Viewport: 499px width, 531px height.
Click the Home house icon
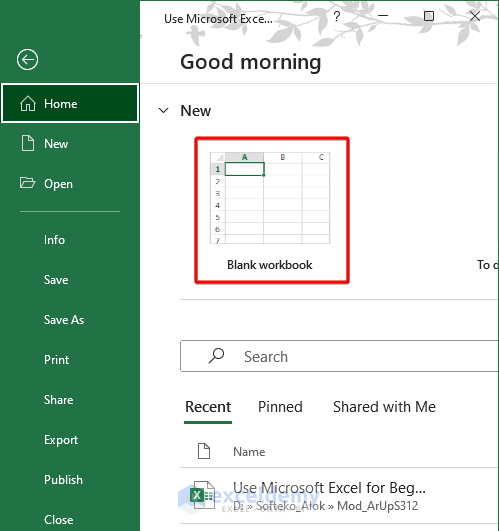point(28,103)
